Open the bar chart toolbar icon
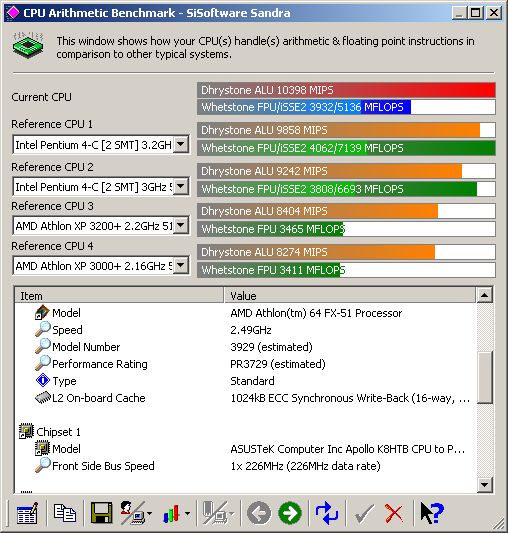This screenshot has width=508, height=533. [x=171, y=513]
